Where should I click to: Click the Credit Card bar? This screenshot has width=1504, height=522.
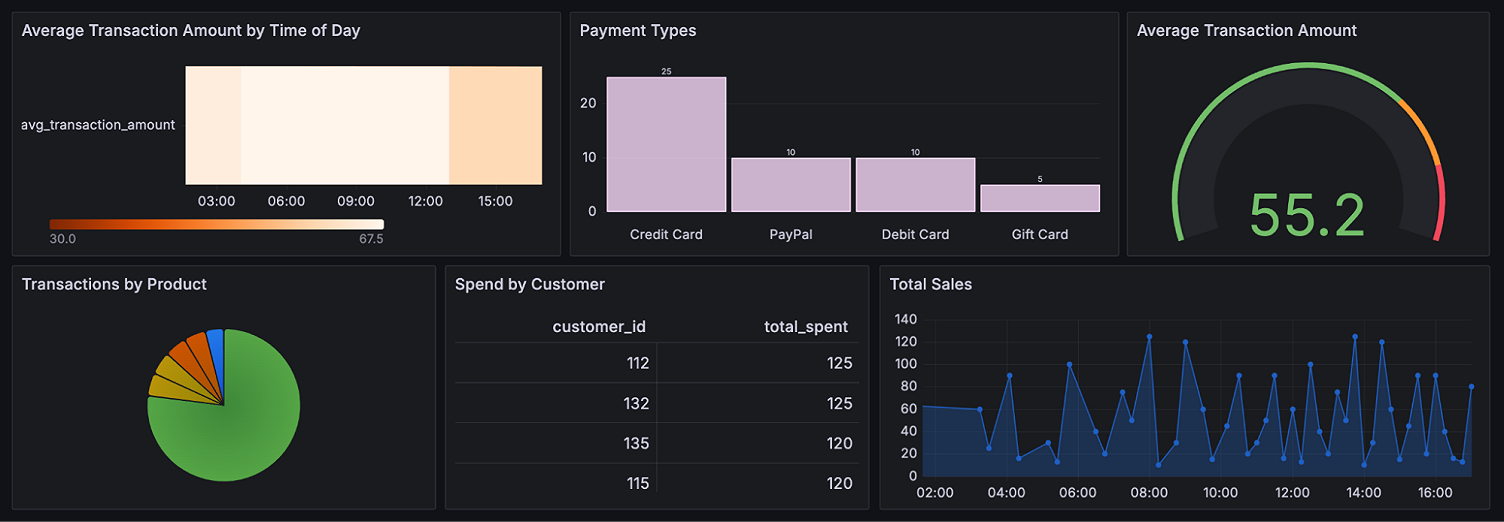pos(666,144)
